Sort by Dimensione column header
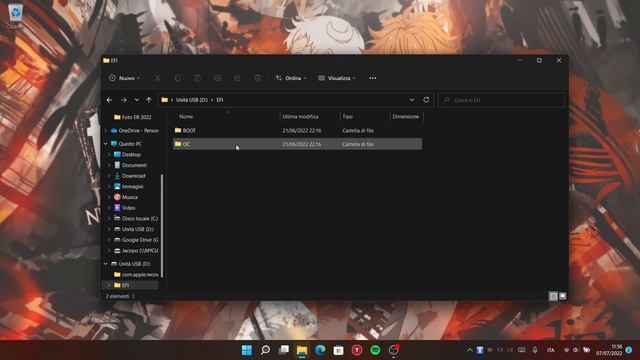The width and height of the screenshot is (640, 360). 407,117
